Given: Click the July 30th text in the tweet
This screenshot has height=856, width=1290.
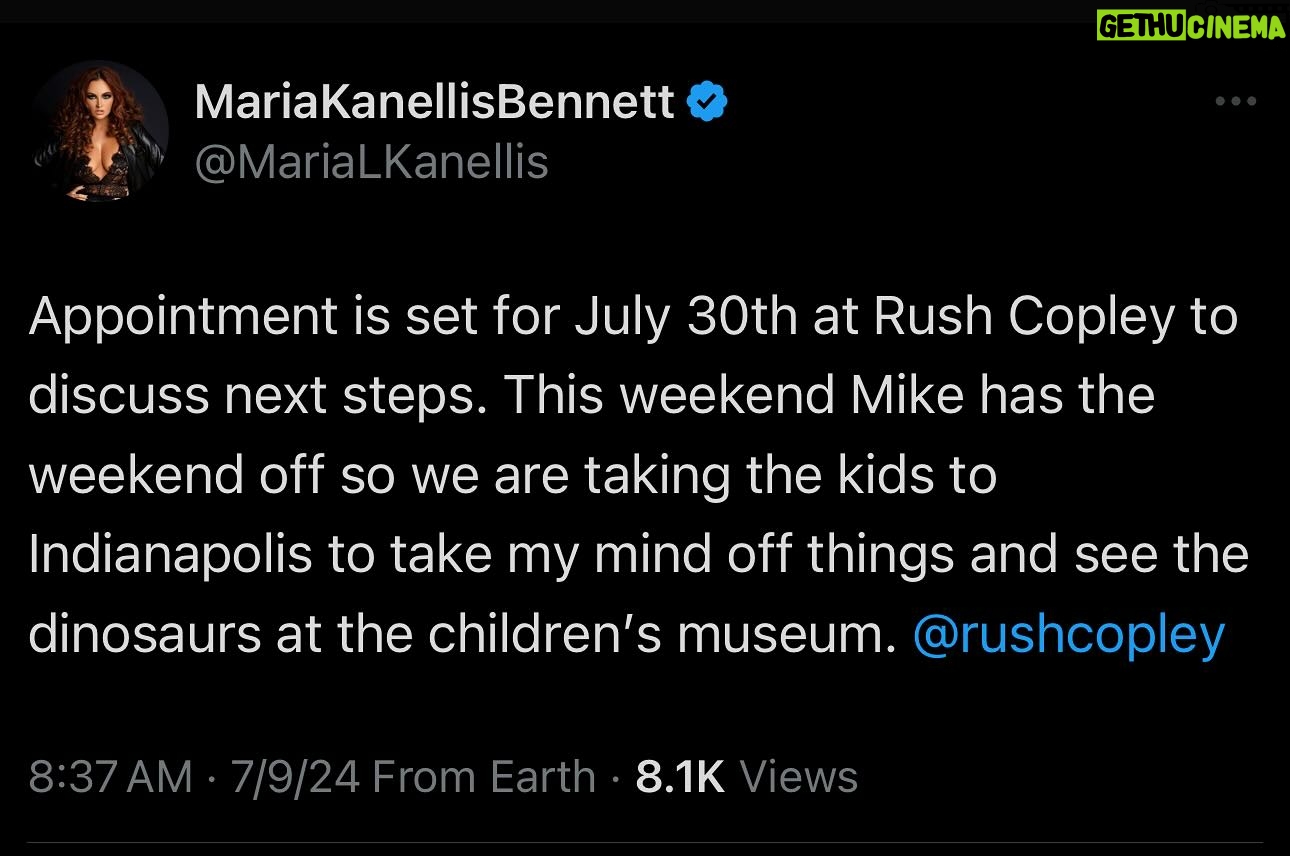Looking at the screenshot, I should 707,317.
